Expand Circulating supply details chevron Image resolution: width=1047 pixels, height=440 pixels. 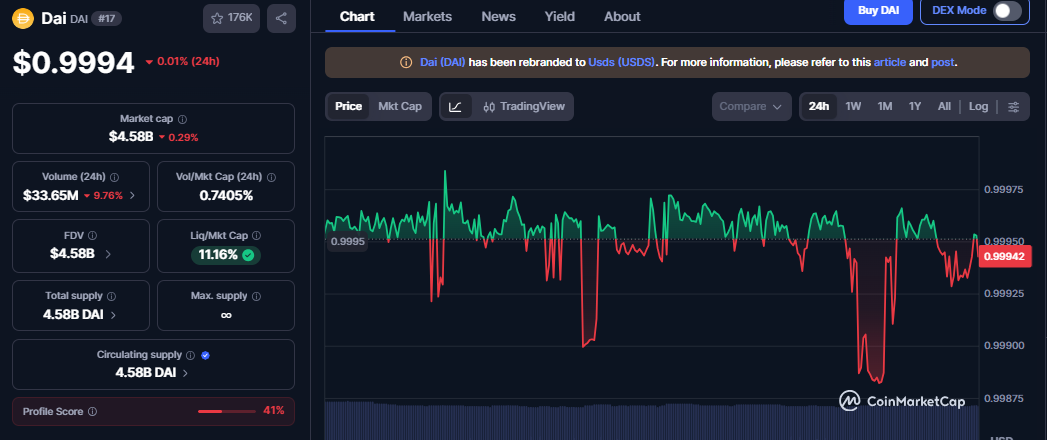185,373
